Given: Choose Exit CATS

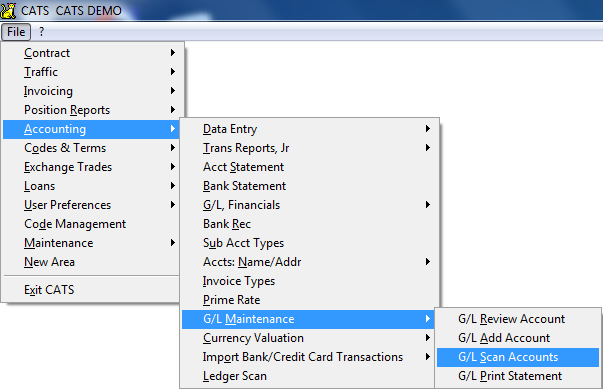Looking at the screenshot, I should (x=91, y=290).
